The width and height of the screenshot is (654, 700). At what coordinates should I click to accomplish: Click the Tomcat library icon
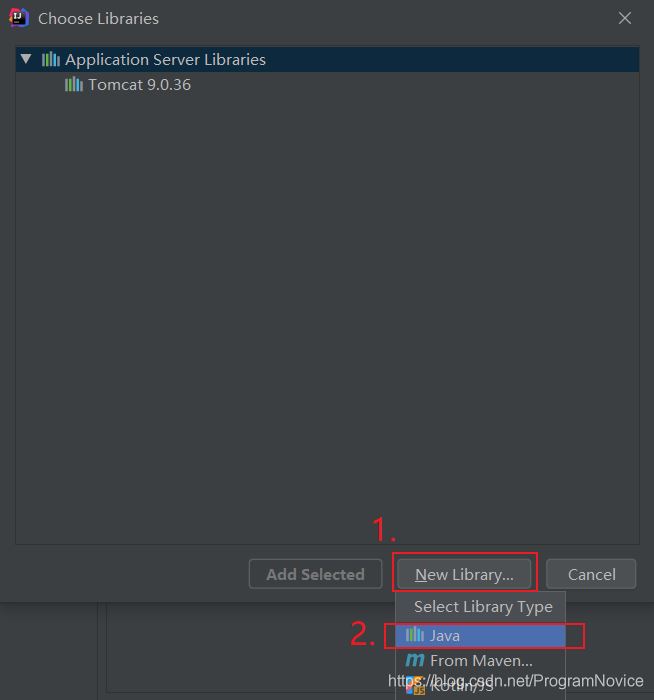pyautogui.click(x=74, y=85)
